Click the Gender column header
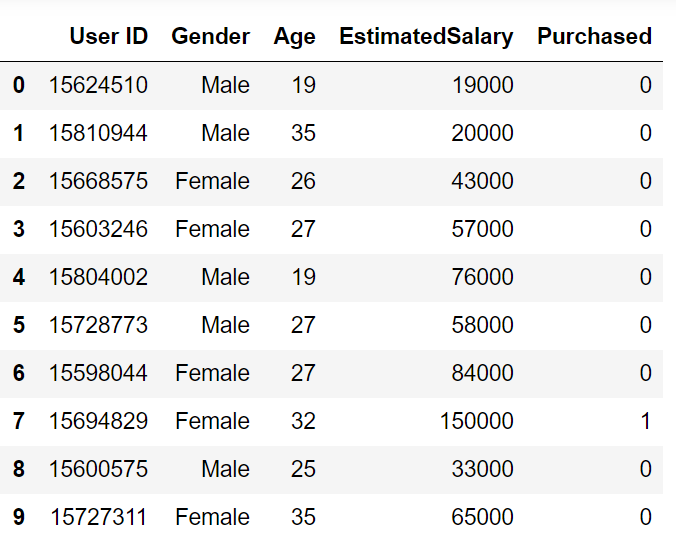Screen dimensions: 676x555 tap(210, 37)
